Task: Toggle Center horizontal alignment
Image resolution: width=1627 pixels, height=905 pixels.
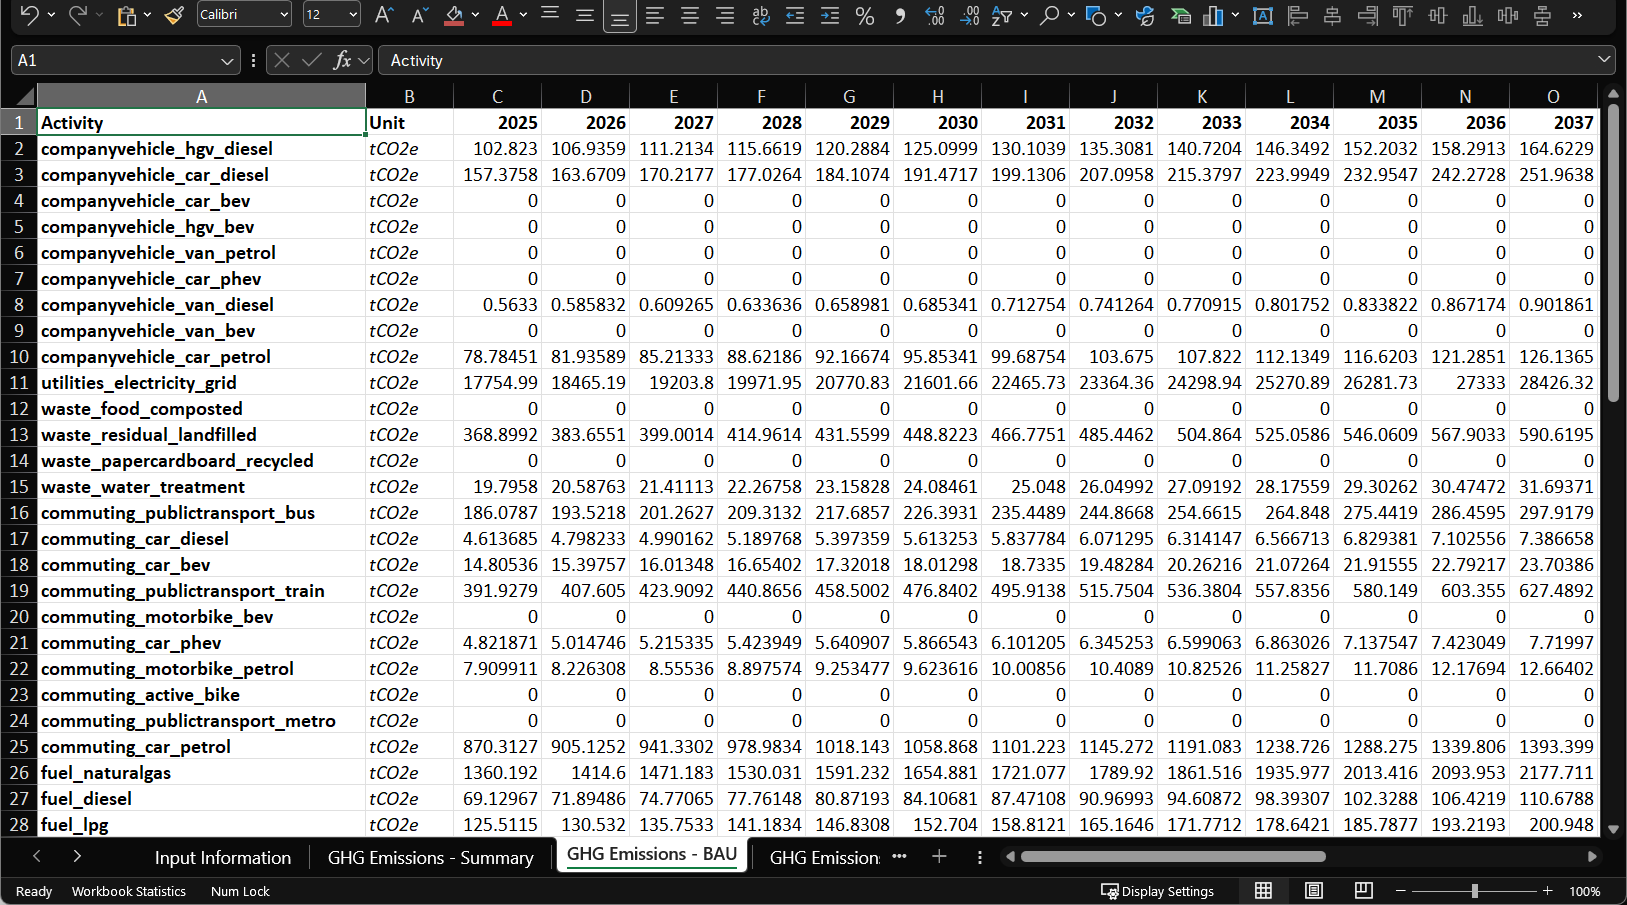Action: (690, 15)
